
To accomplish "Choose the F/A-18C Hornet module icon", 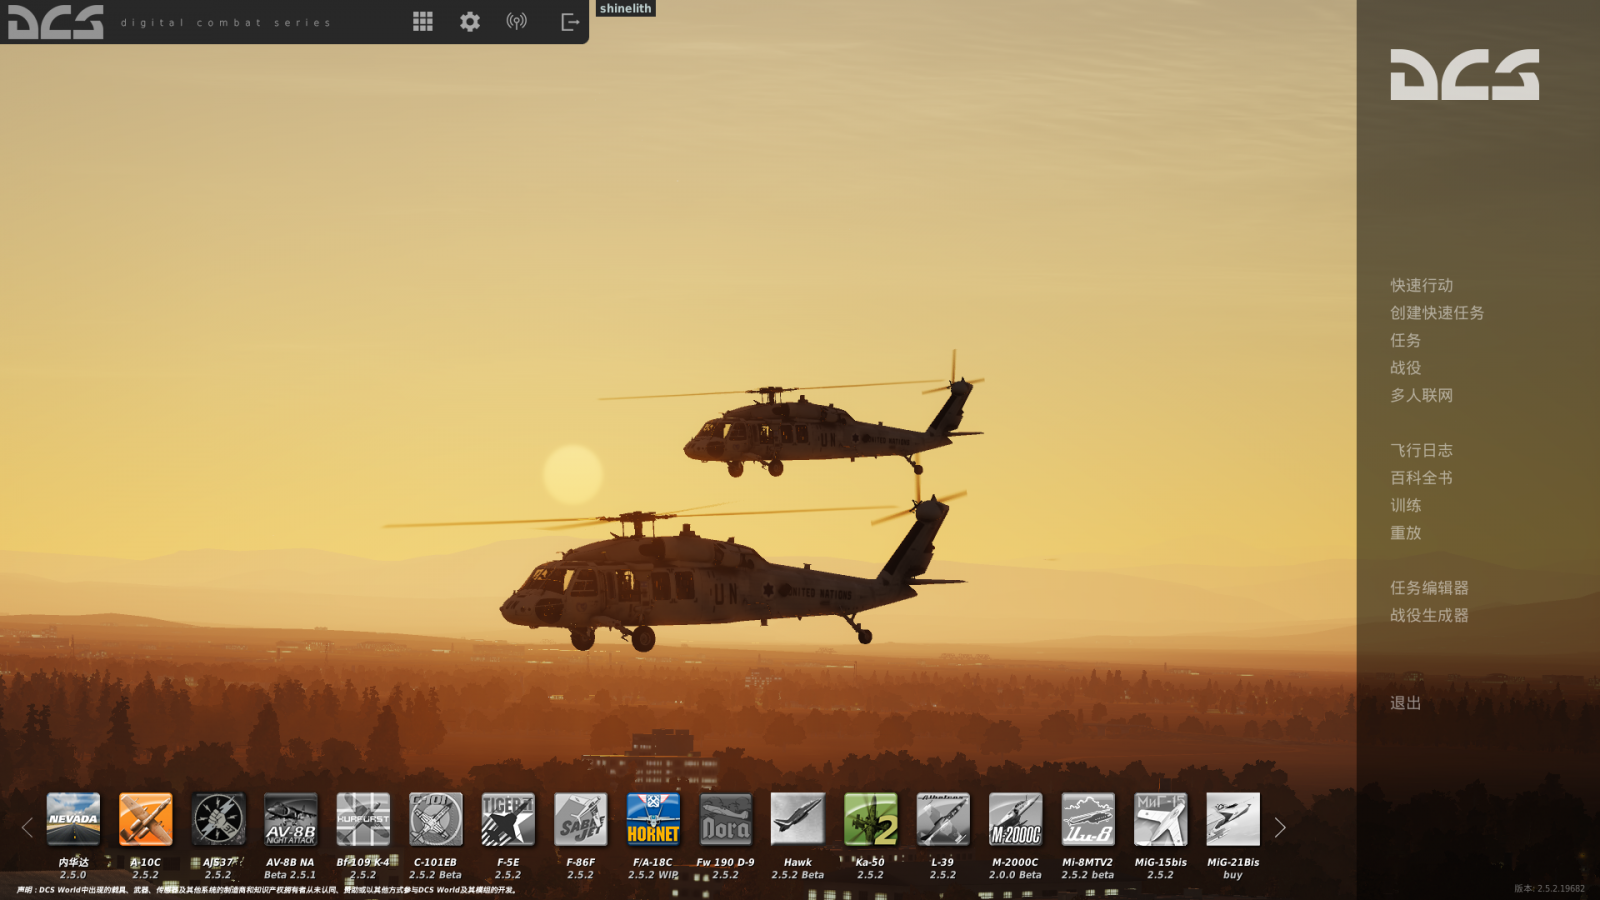I will pyautogui.click(x=653, y=819).
